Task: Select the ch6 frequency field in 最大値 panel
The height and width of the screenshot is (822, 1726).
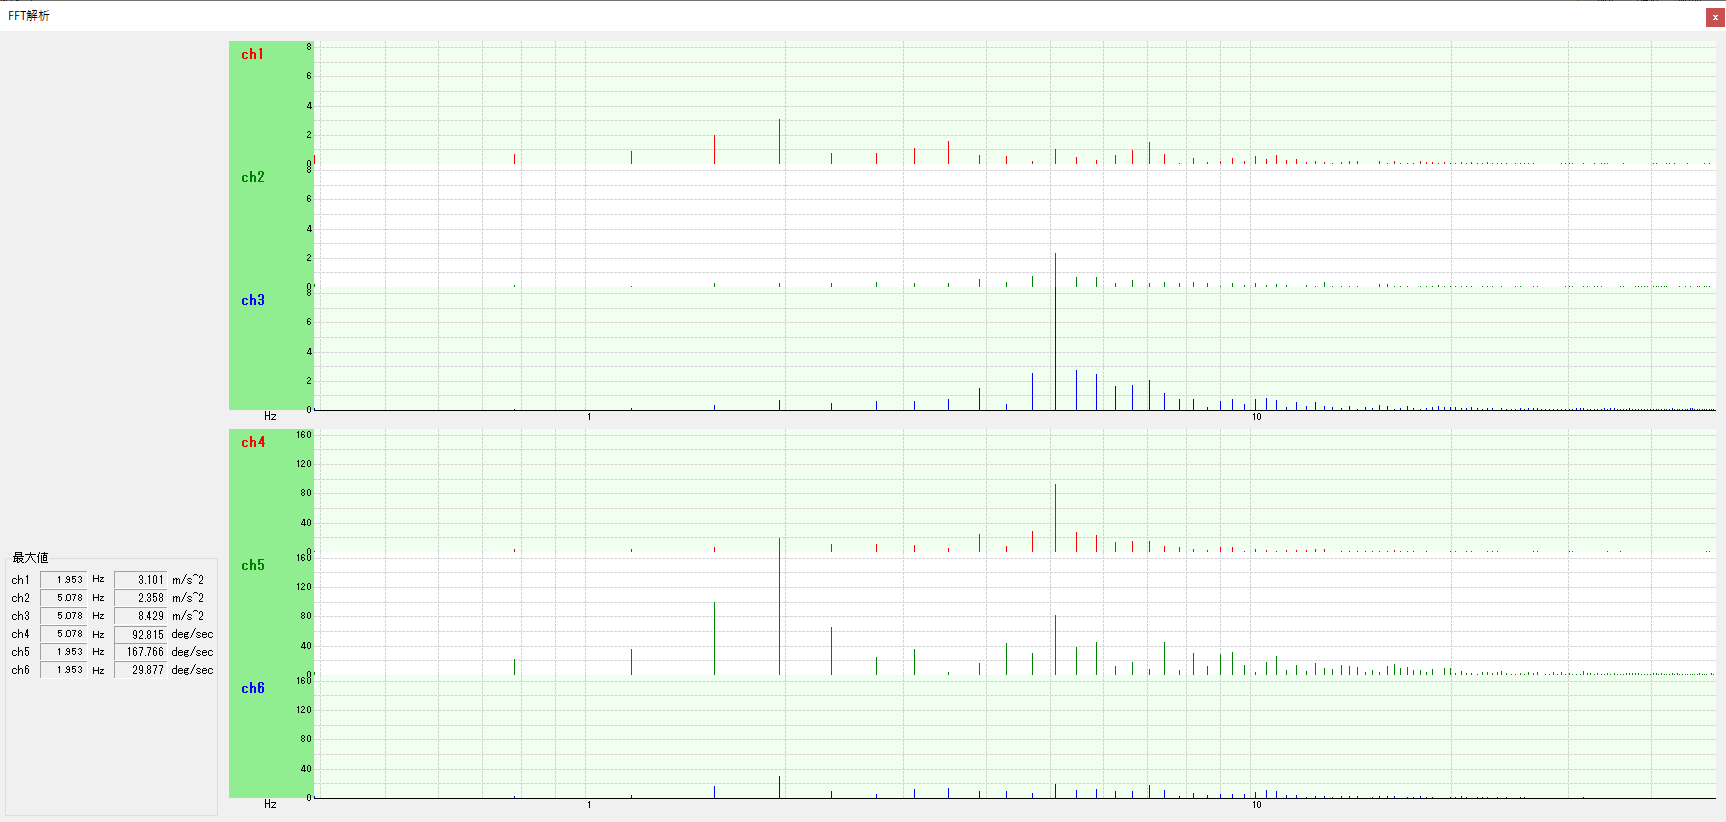Action: [63, 670]
